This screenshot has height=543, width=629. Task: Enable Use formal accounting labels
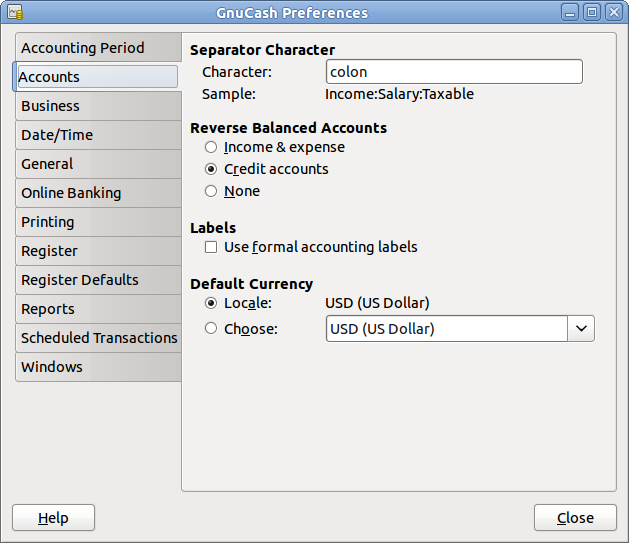tap(211, 247)
